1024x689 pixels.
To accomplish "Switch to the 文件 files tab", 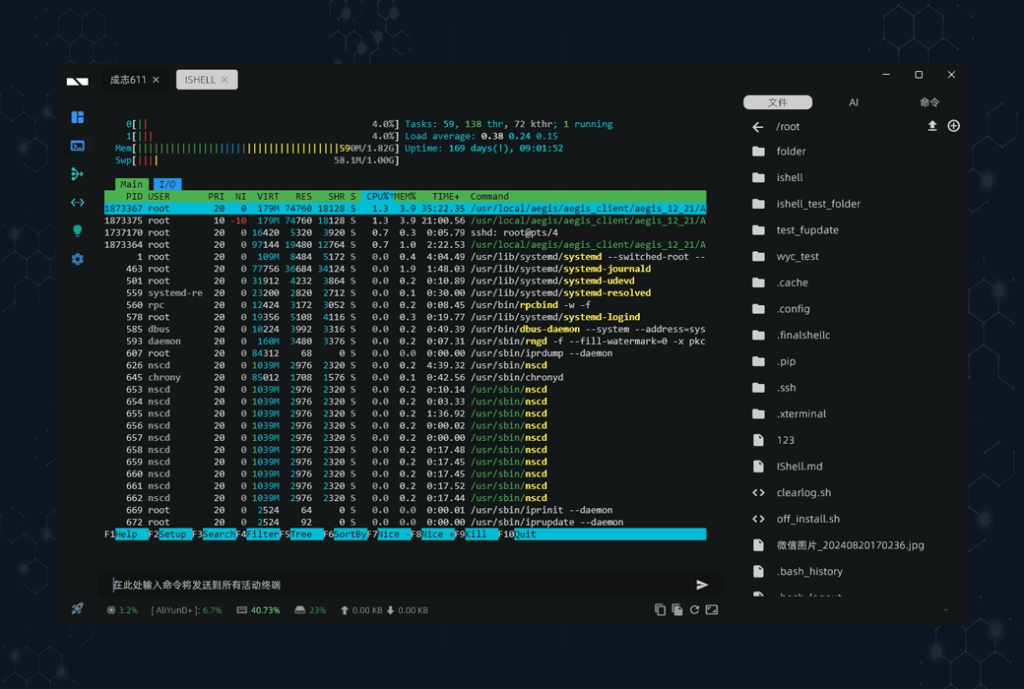I will [778, 102].
